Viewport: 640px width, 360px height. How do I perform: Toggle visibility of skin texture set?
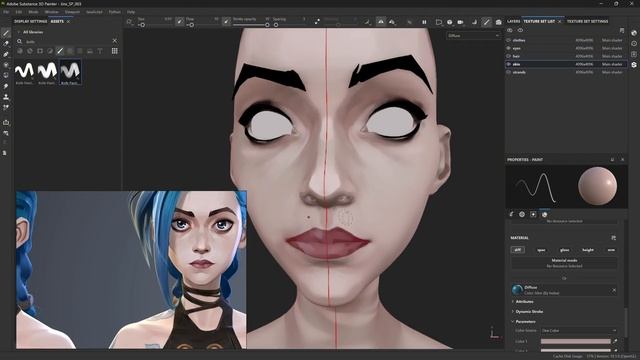509,64
